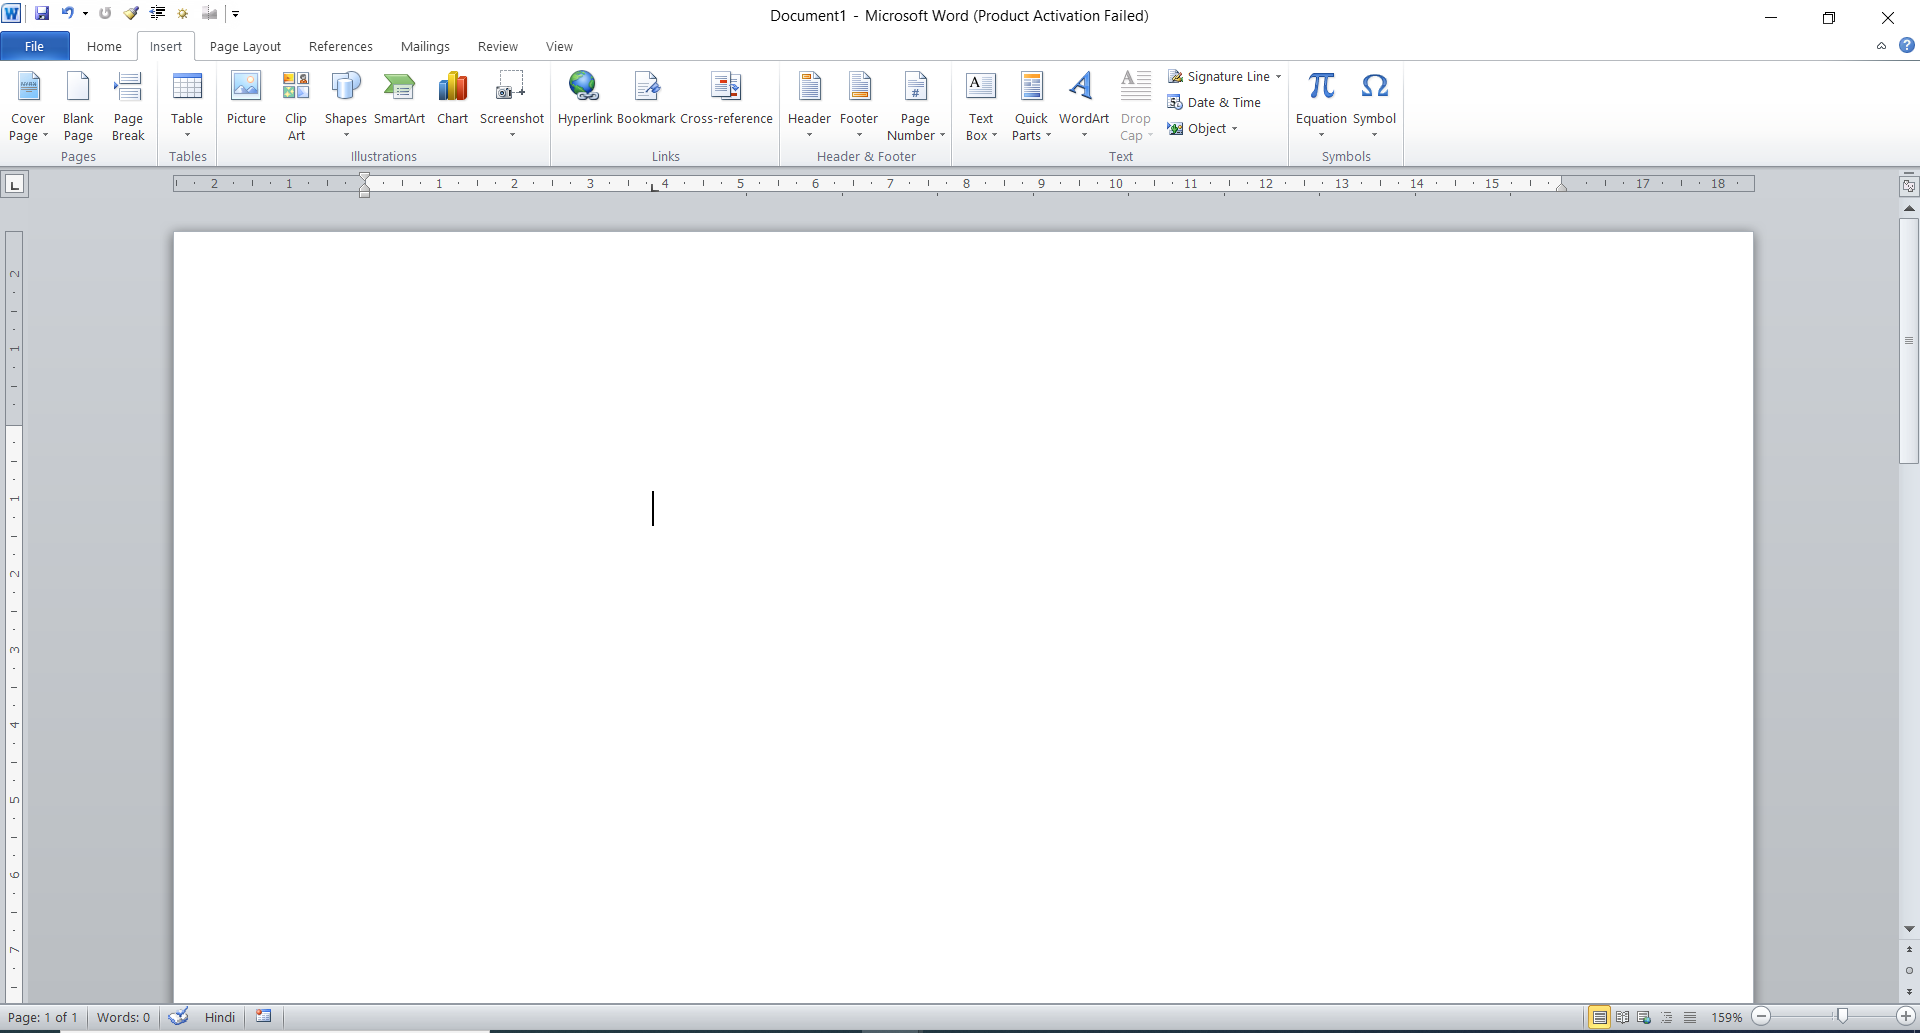Switch to the References tab
The image size is (1920, 1033).
[x=340, y=46]
